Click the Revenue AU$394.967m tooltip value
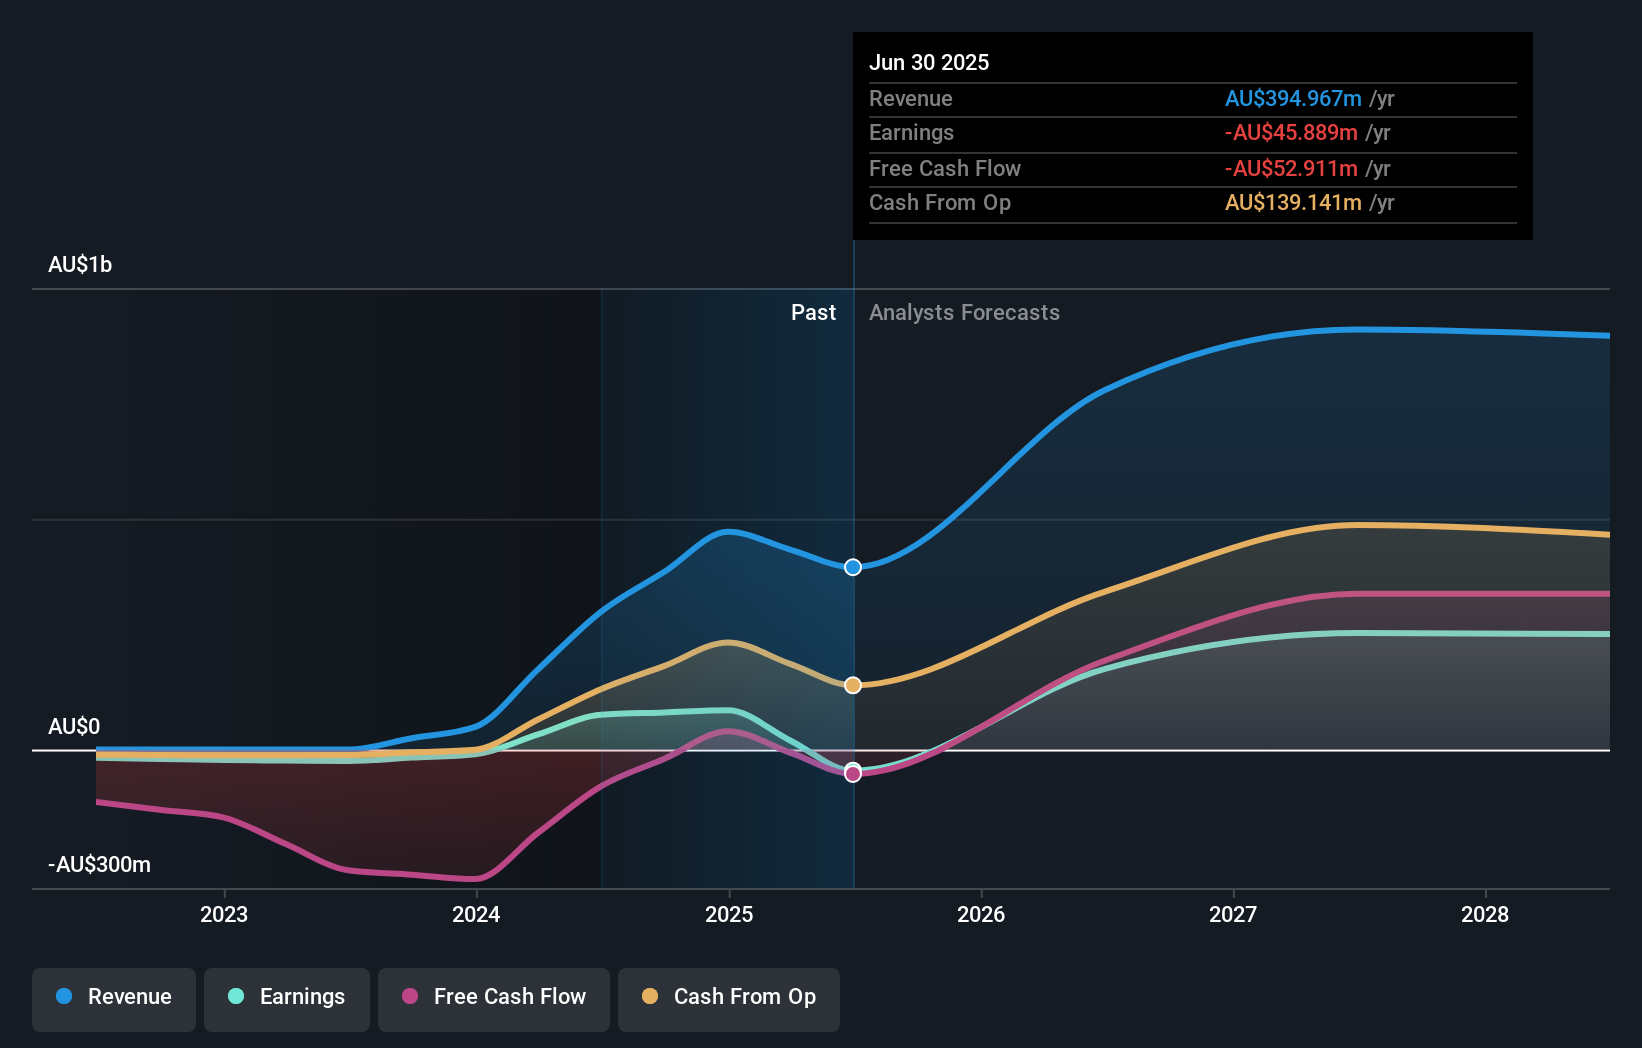1642x1048 pixels. pos(1293,98)
